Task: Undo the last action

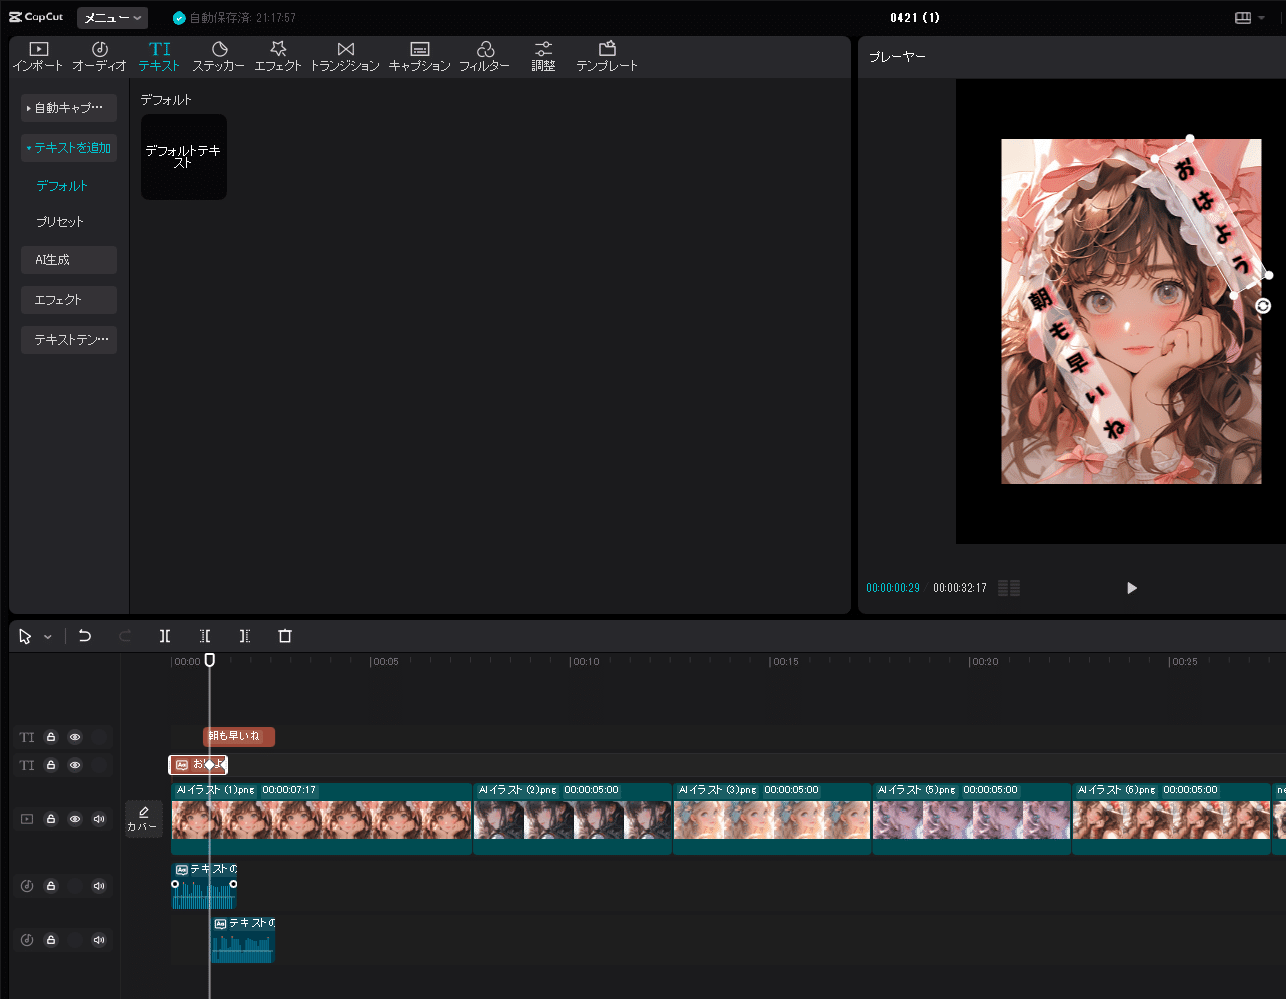Action: [x=85, y=636]
